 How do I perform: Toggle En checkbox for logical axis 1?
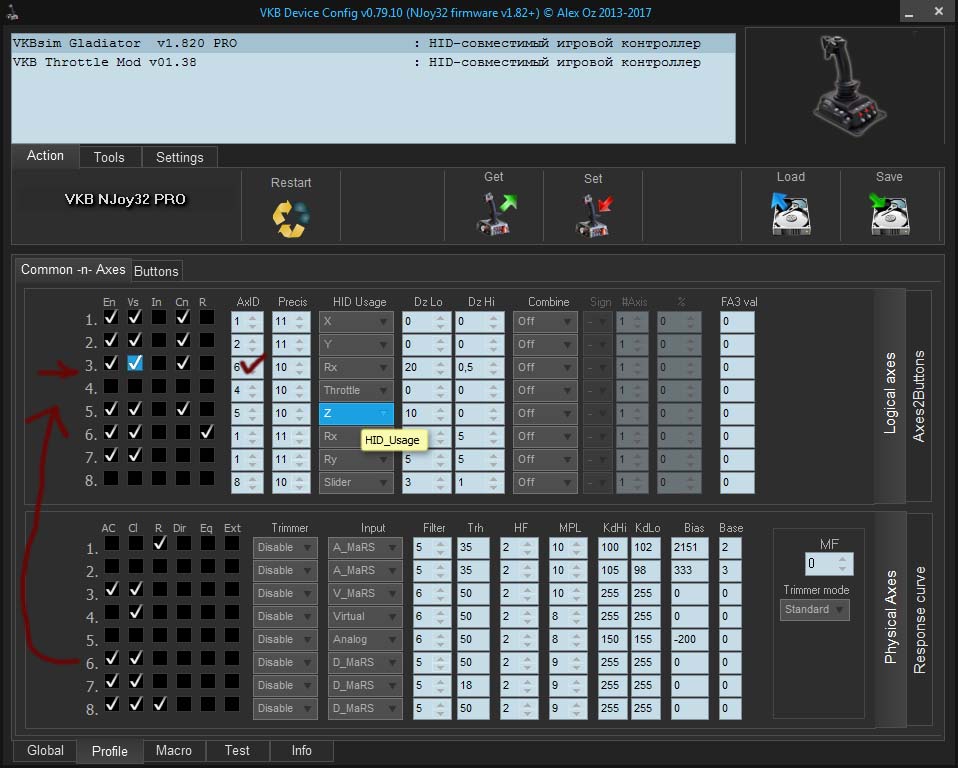[111, 317]
